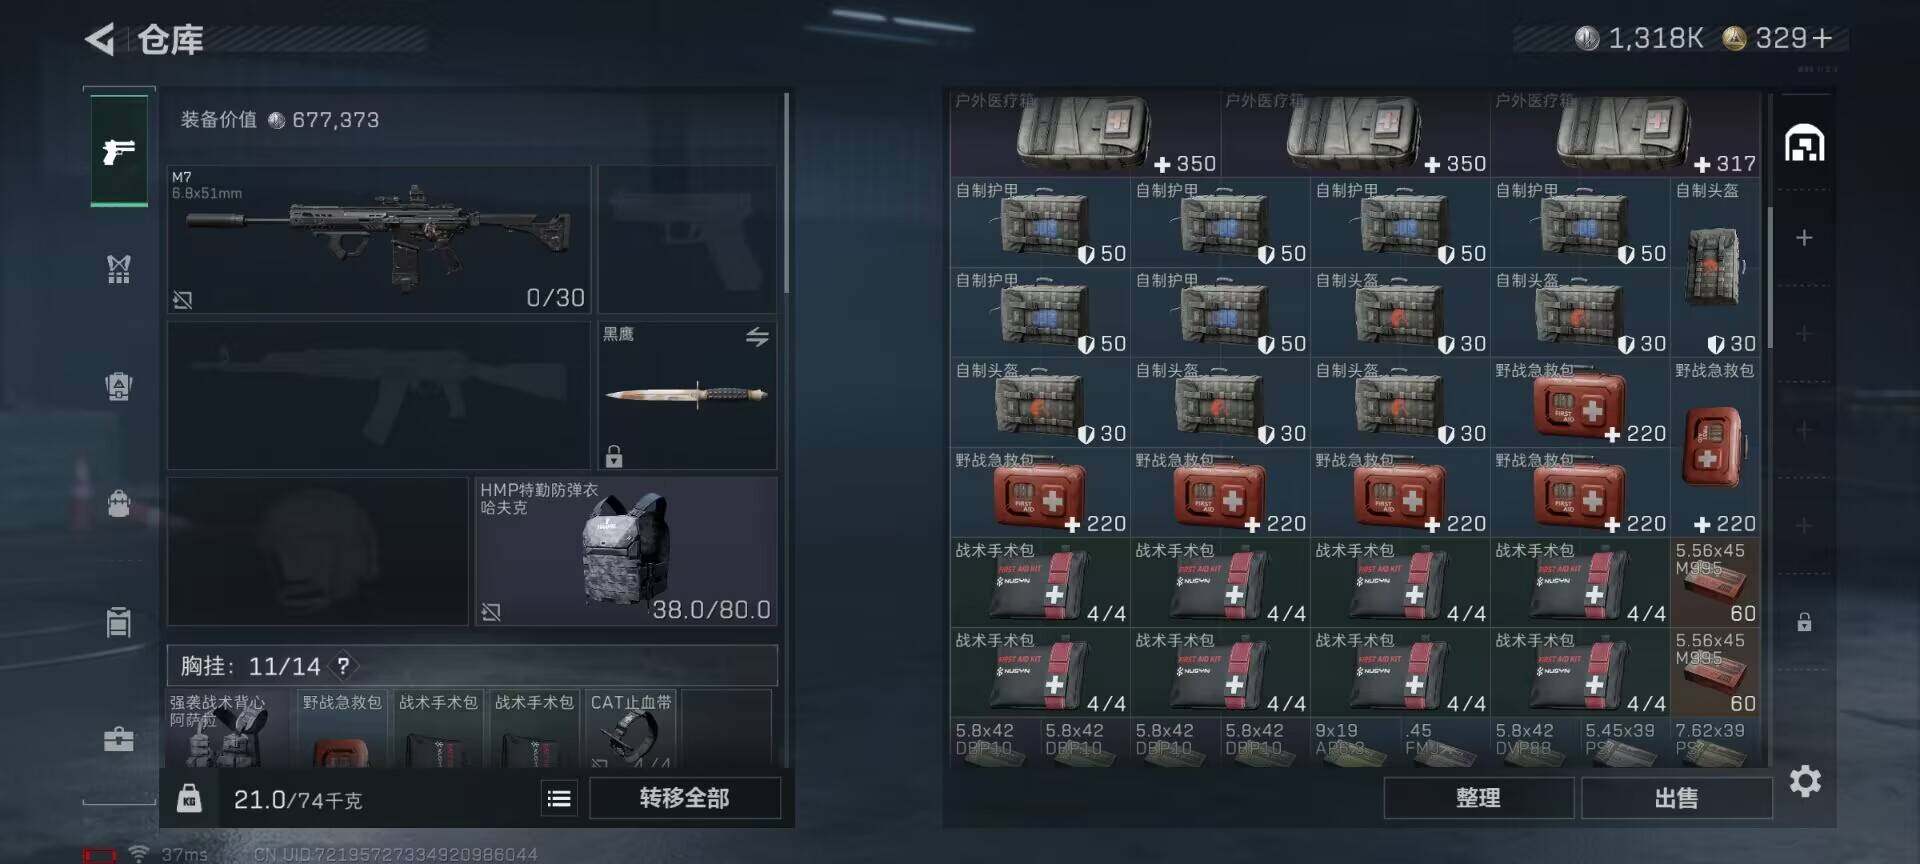Click the 转移全部 button
This screenshot has height=864, width=1920.
click(685, 798)
